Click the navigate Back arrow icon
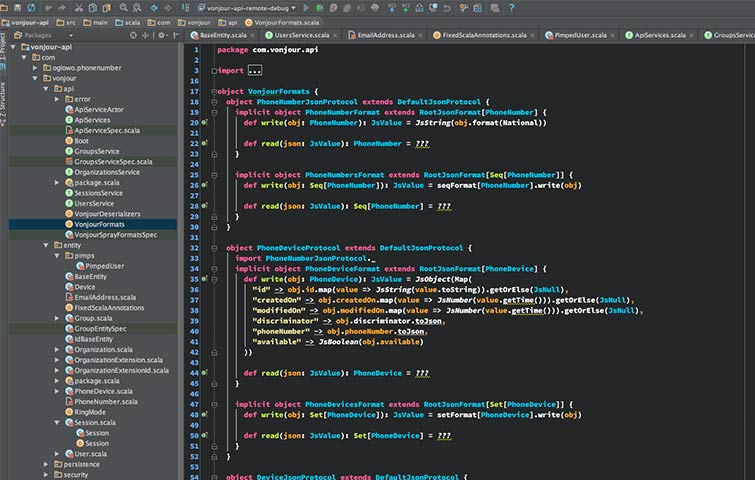This screenshot has width=755, height=480. coord(154,8)
